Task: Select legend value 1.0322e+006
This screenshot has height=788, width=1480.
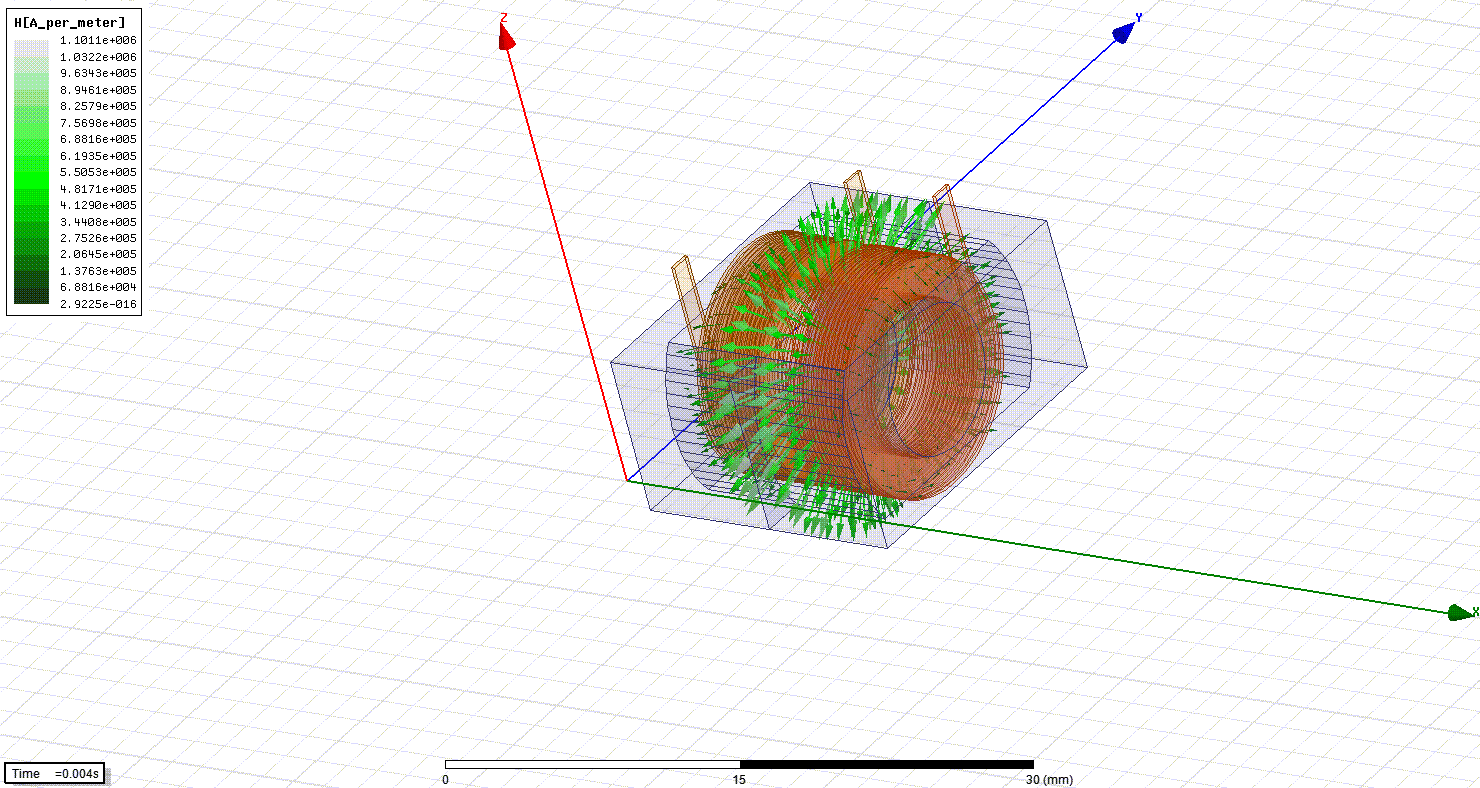Action: [98, 57]
